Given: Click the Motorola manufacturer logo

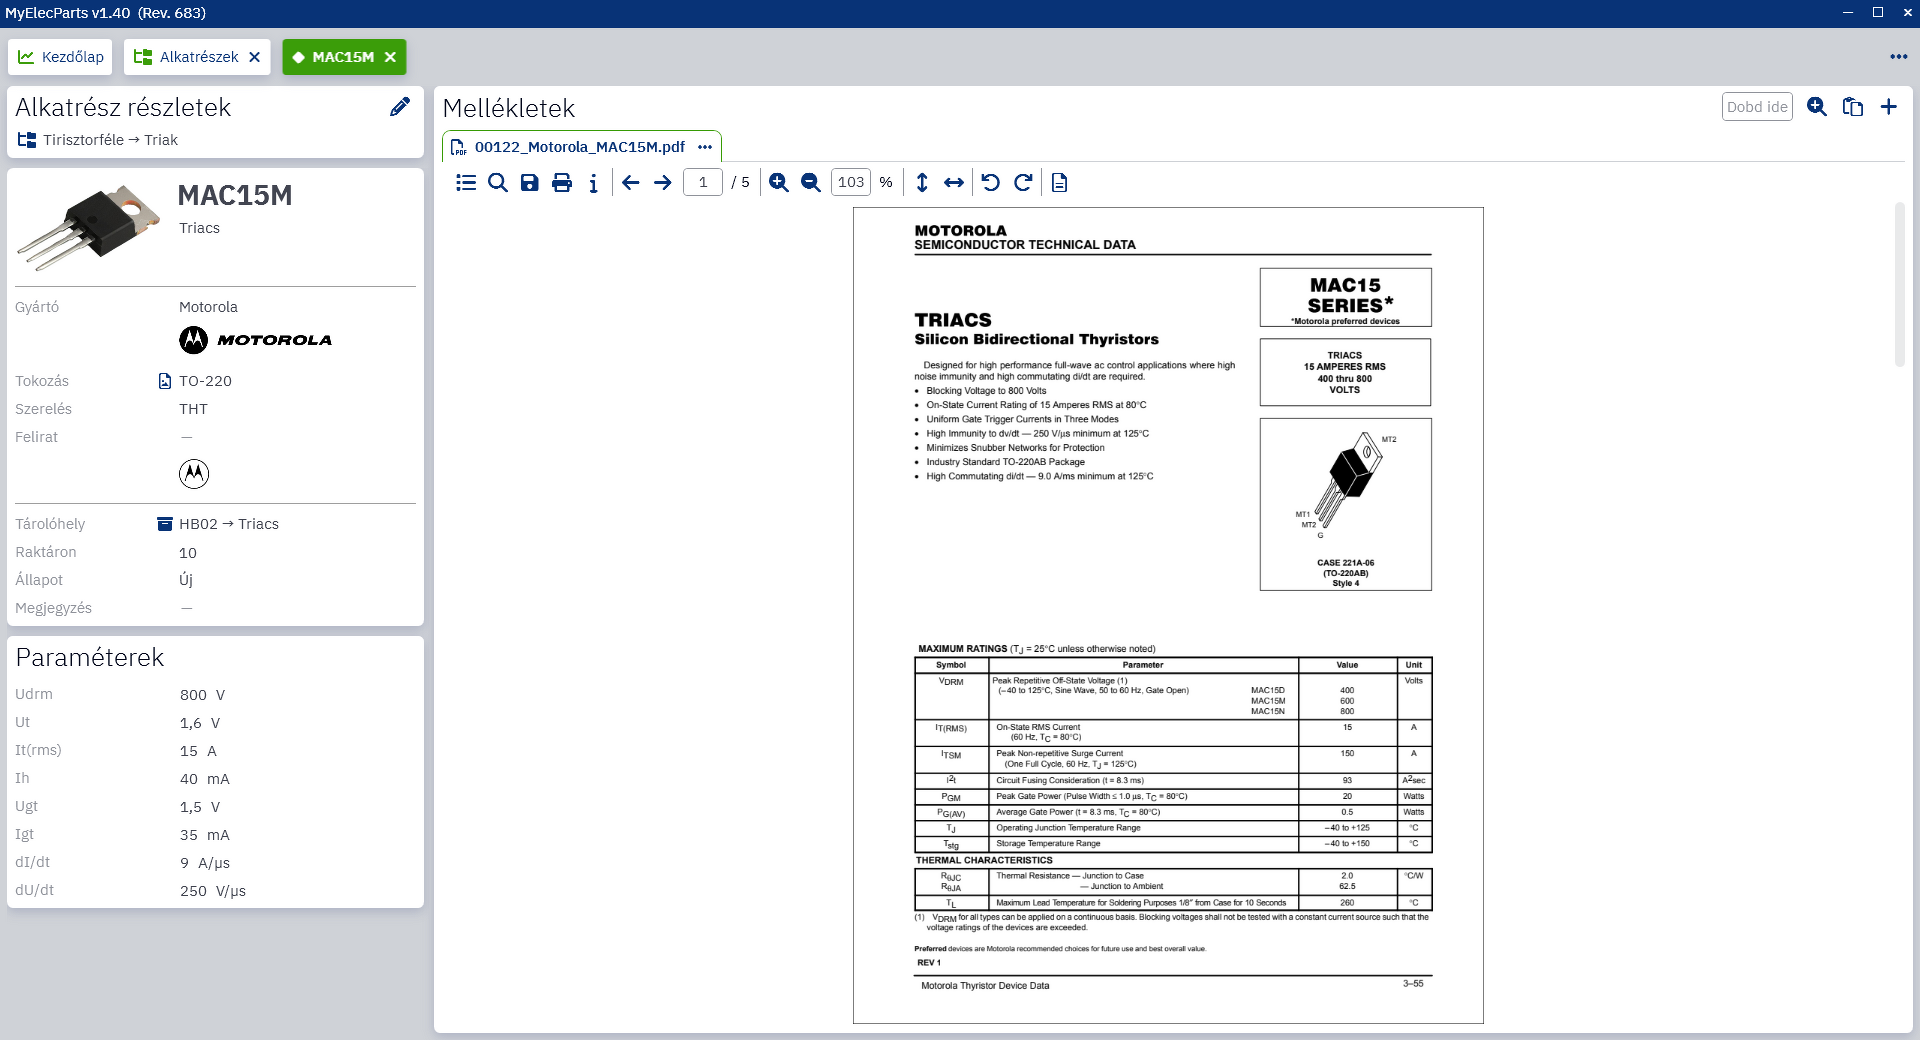Looking at the screenshot, I should pos(255,340).
